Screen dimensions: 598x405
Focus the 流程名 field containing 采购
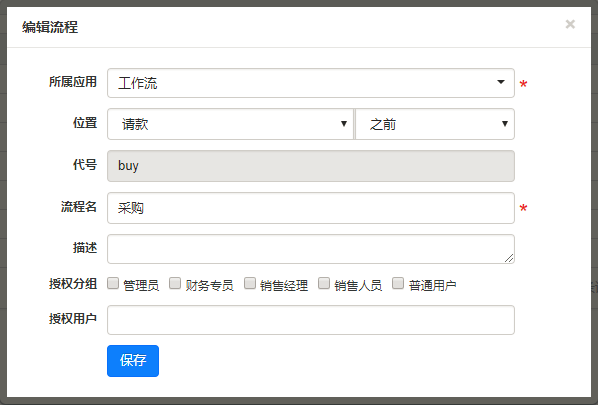click(311, 208)
